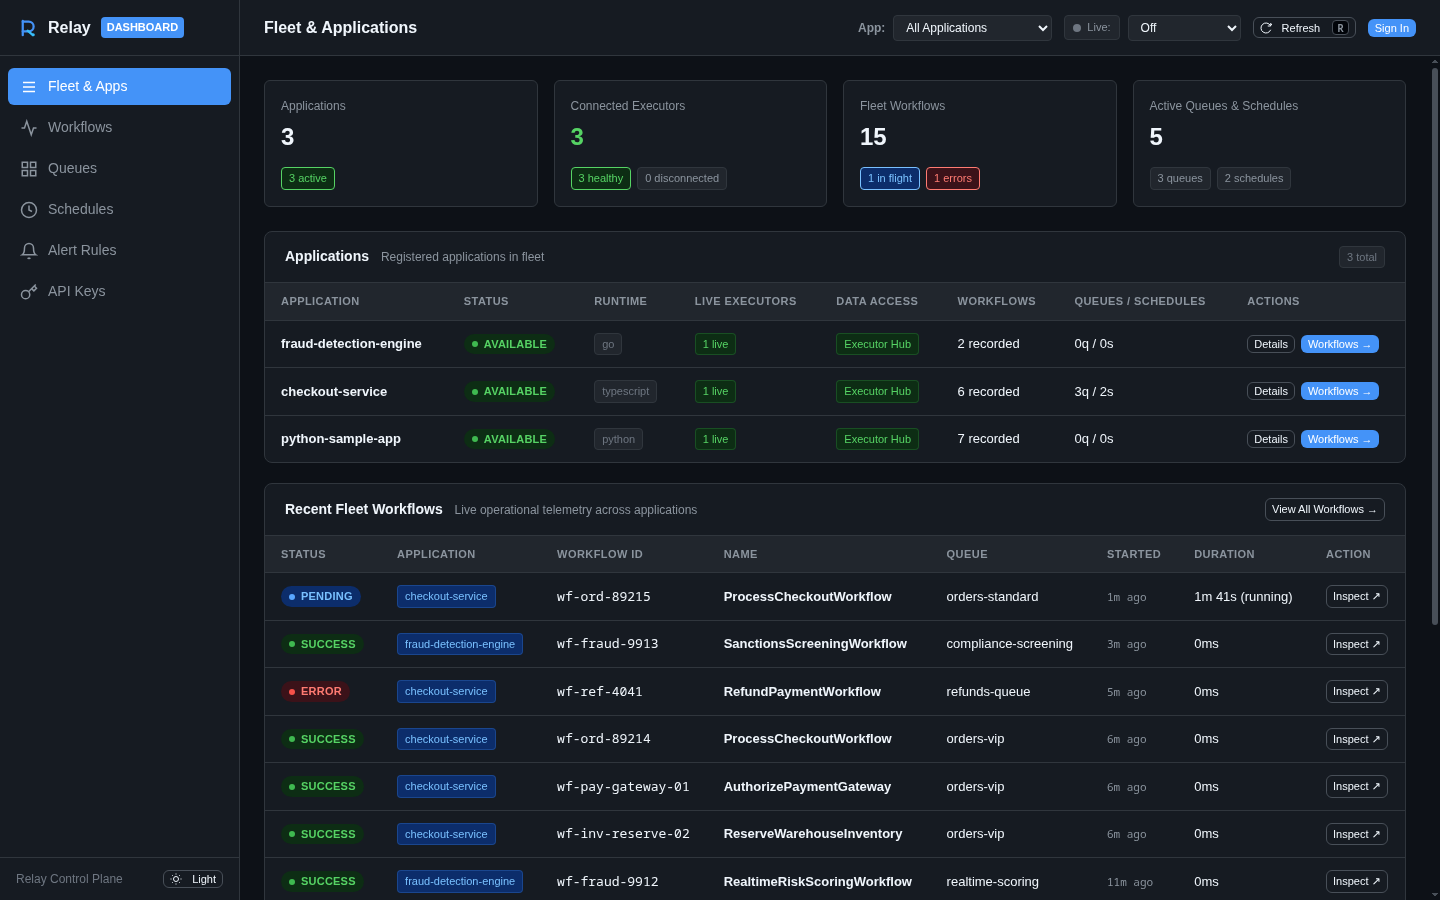This screenshot has height=900, width=1440.
Task: Open the All Applications dropdown
Action: coord(972,28)
